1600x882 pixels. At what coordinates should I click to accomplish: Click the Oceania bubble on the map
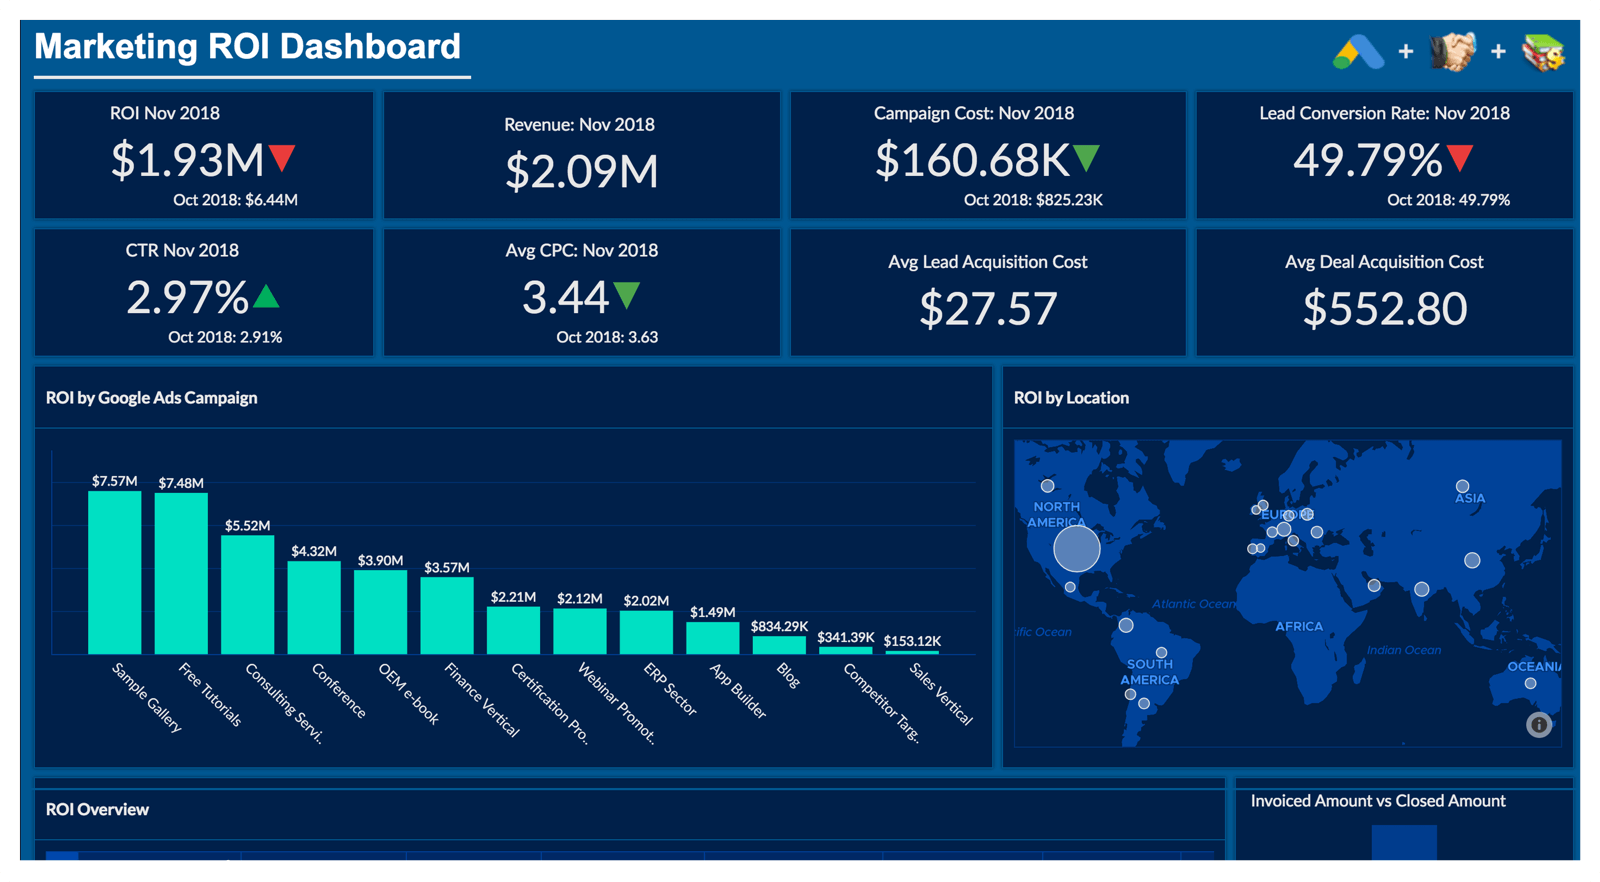(x=1530, y=684)
